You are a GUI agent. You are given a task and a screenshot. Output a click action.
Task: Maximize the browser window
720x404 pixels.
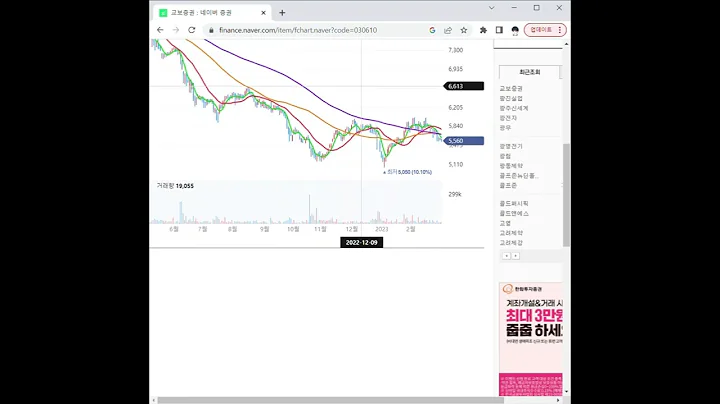[x=536, y=8]
